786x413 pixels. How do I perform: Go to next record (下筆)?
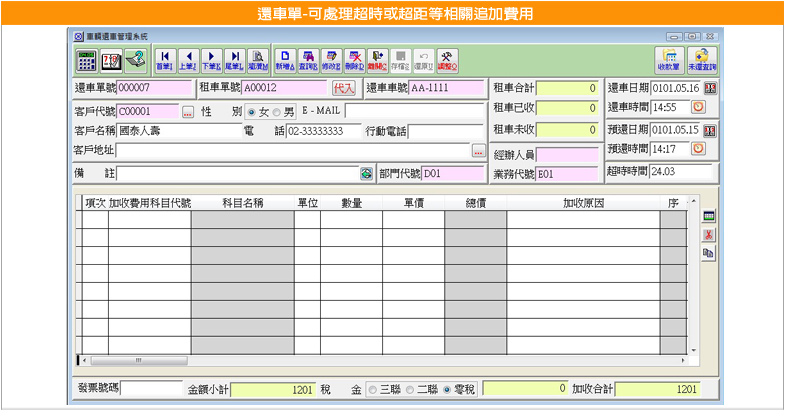[212, 59]
